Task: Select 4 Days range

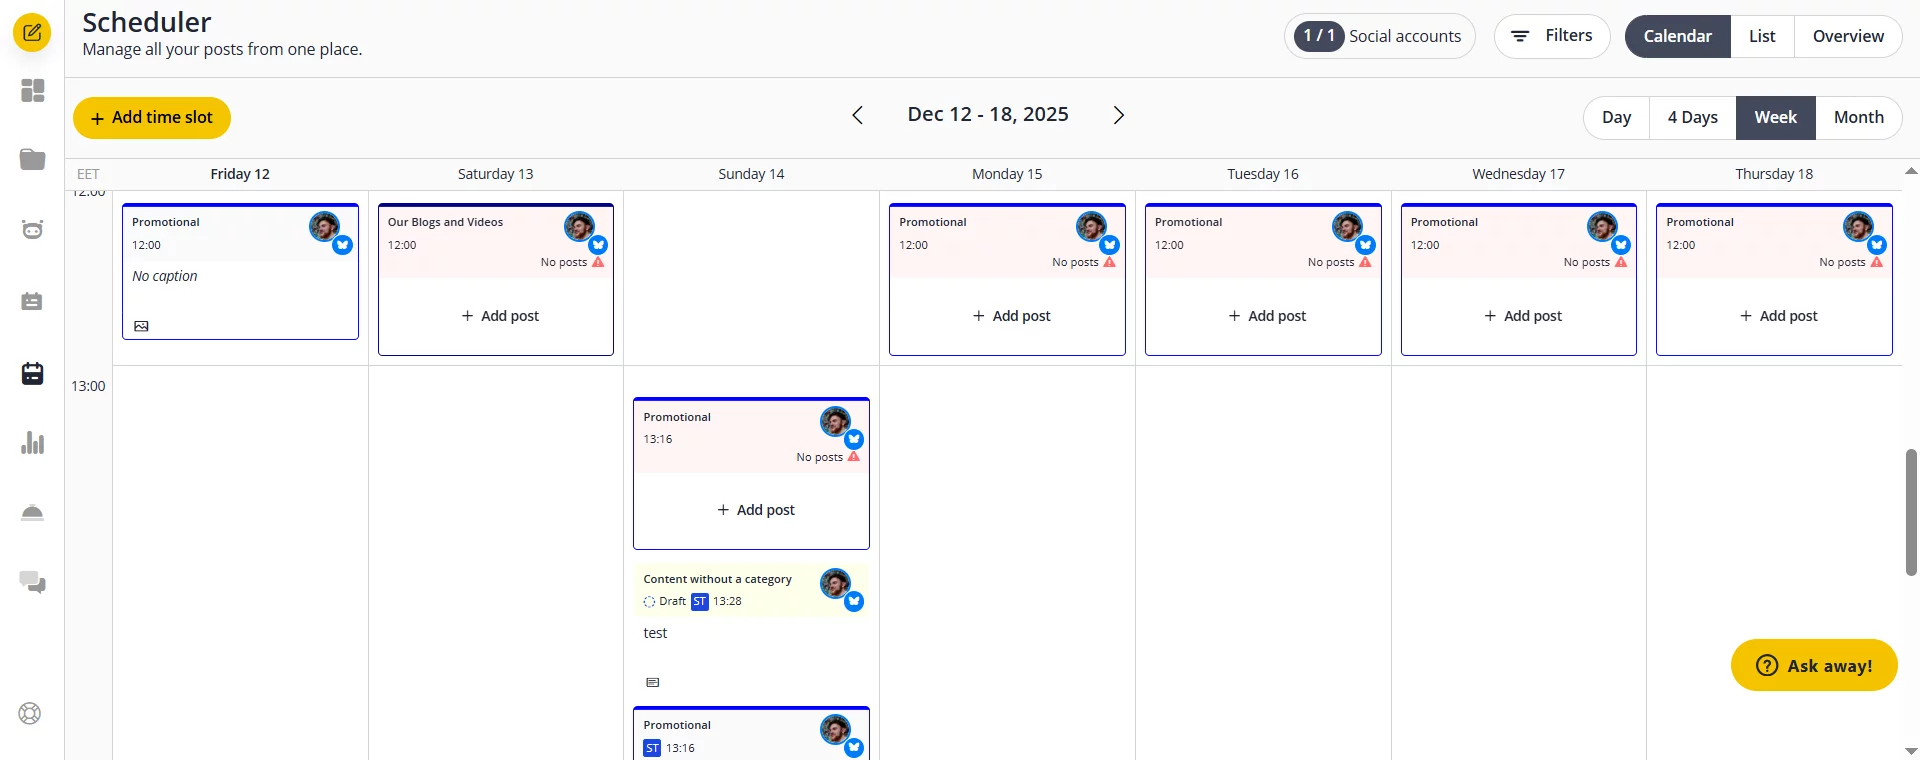Action: [x=1692, y=117]
